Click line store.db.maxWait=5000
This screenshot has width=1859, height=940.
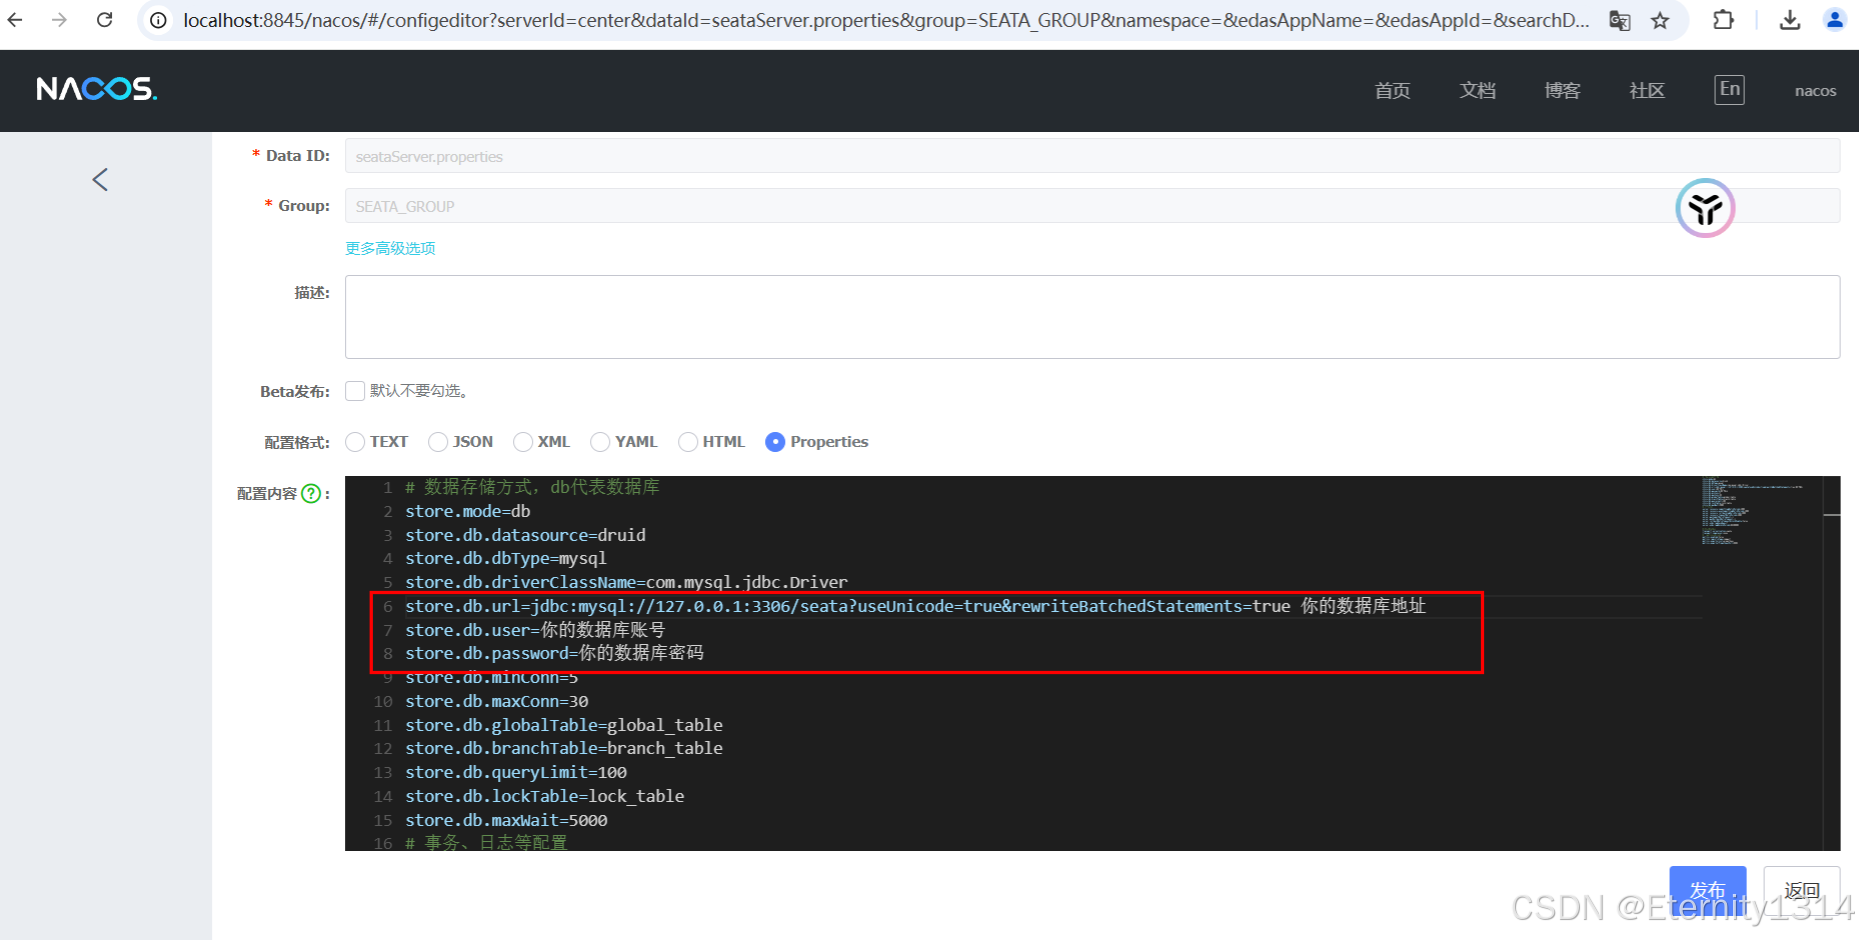click(506, 820)
